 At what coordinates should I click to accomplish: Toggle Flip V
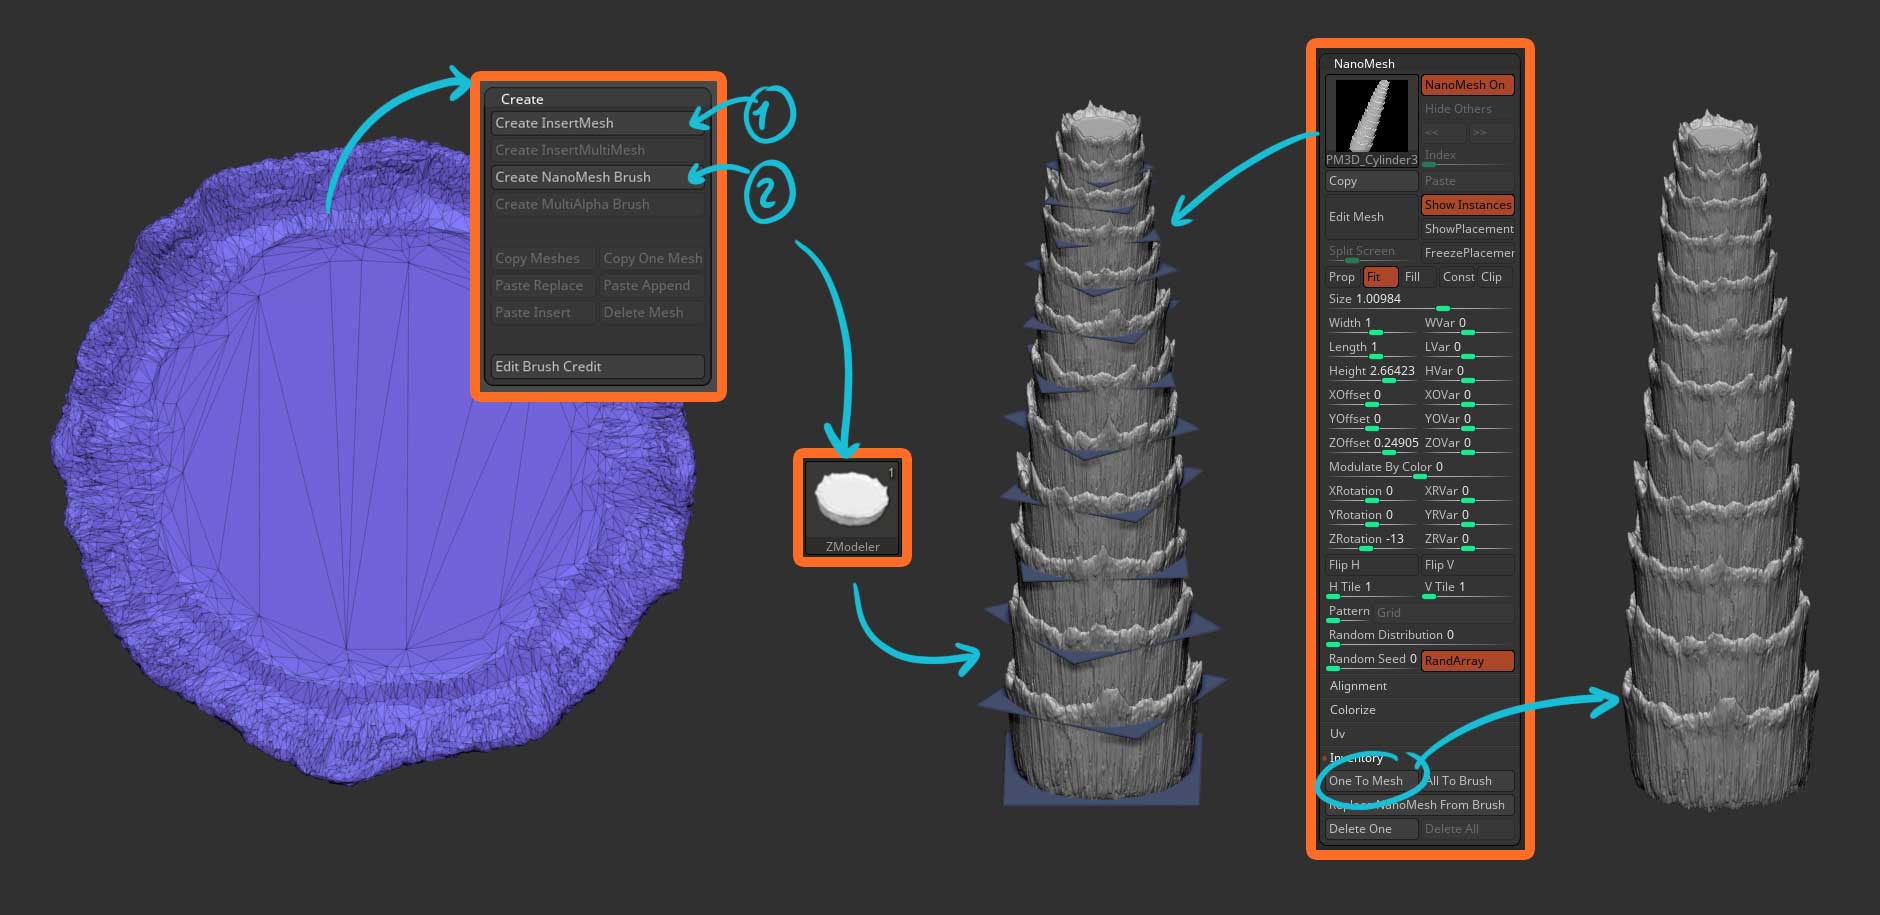click(1467, 565)
